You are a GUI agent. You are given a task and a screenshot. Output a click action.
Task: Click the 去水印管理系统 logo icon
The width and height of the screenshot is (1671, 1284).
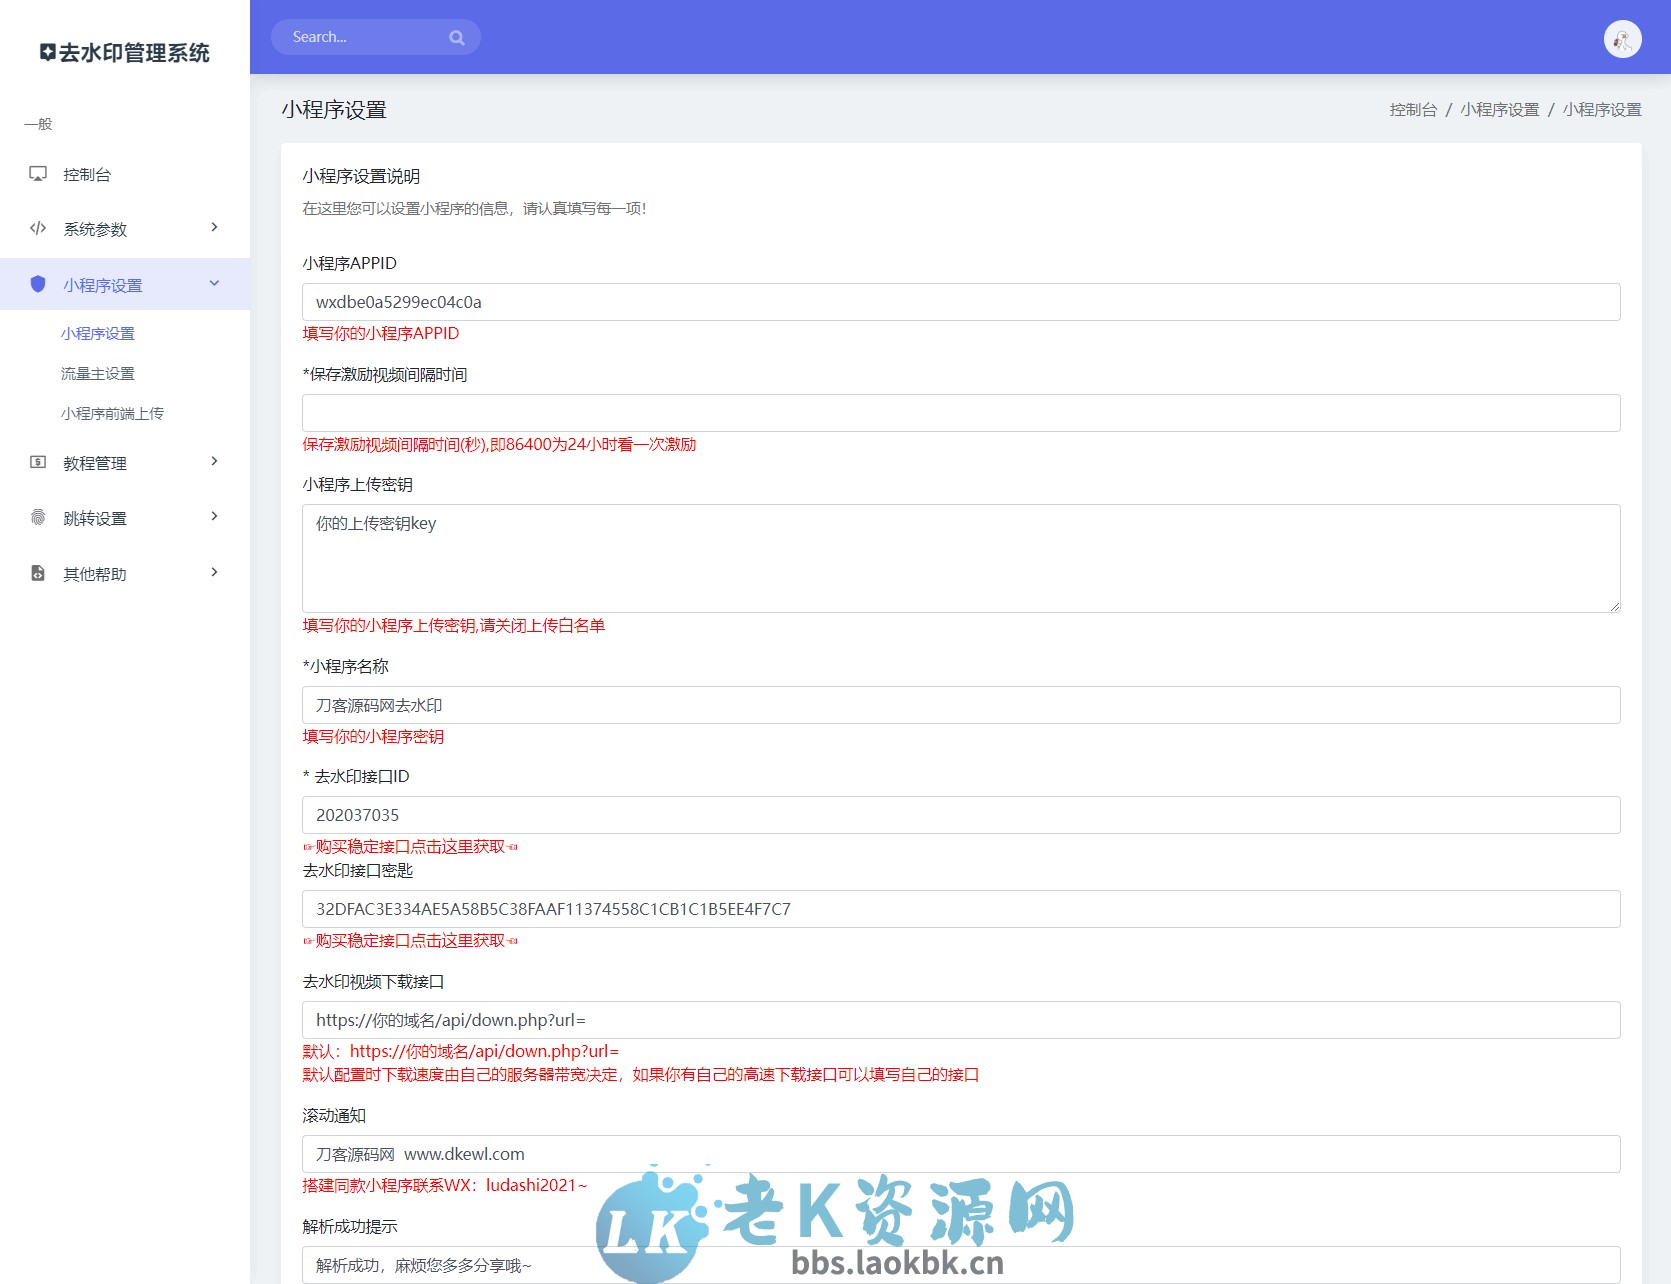pyautogui.click(x=46, y=53)
